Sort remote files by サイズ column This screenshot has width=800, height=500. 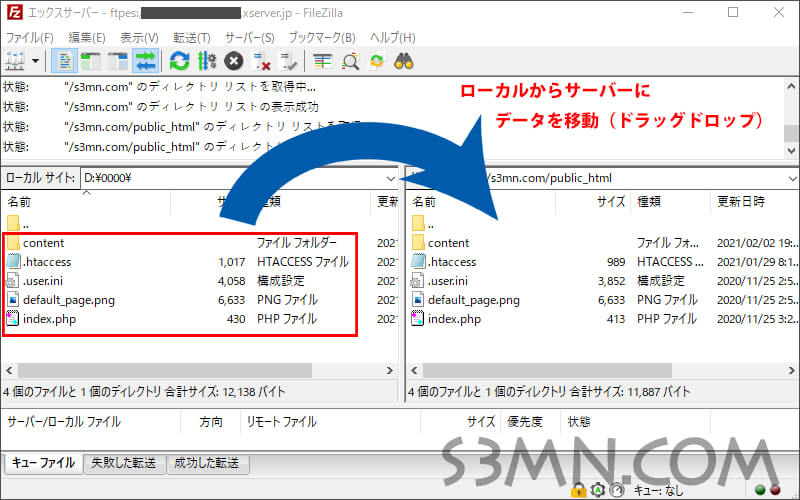(x=594, y=202)
